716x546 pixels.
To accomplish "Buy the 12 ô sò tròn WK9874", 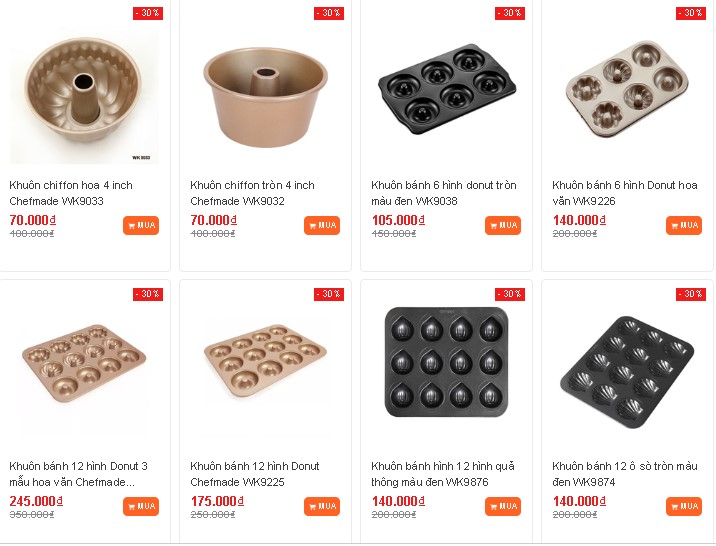I will 684,506.
